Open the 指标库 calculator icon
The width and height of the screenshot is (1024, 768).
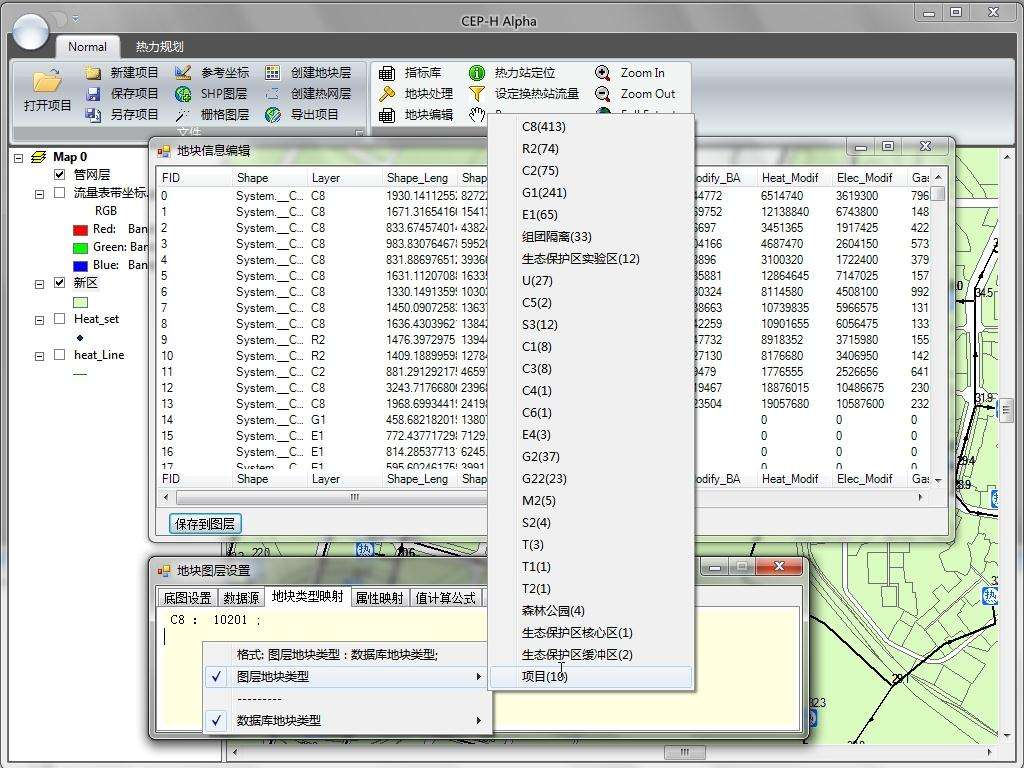tap(387, 72)
